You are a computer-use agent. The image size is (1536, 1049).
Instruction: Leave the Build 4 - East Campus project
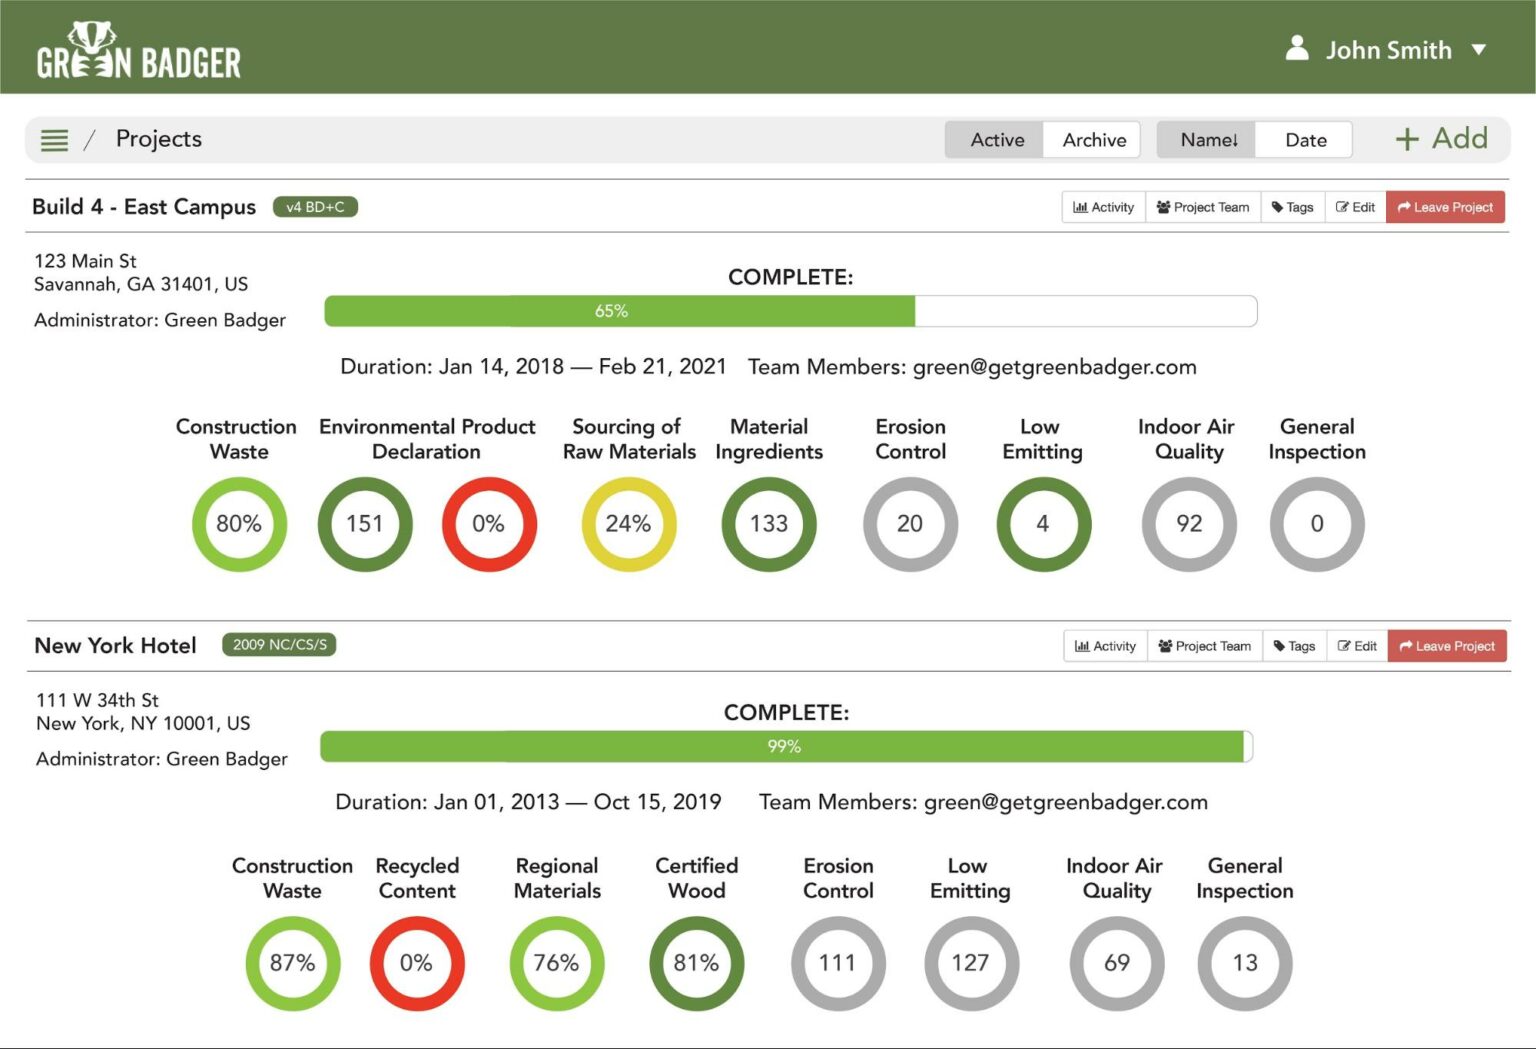tap(1445, 207)
